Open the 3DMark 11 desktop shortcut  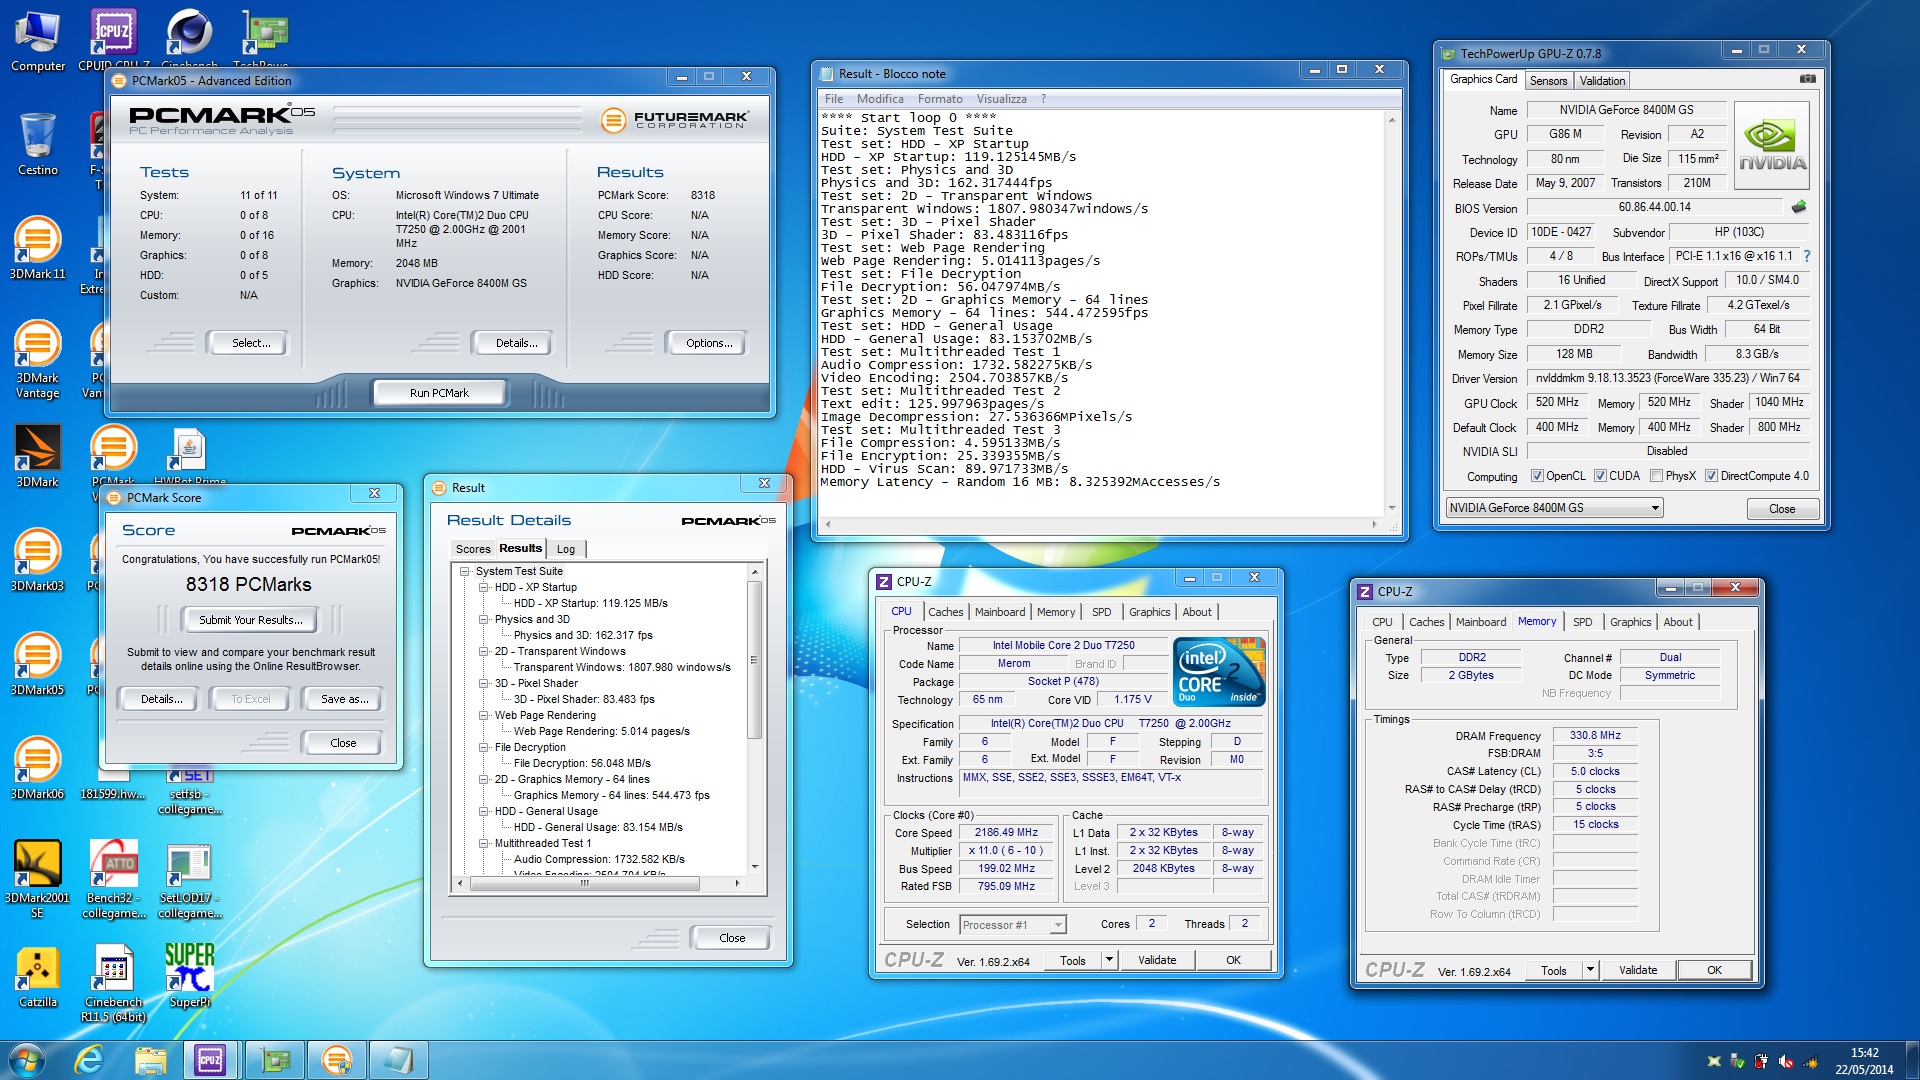tap(37, 249)
